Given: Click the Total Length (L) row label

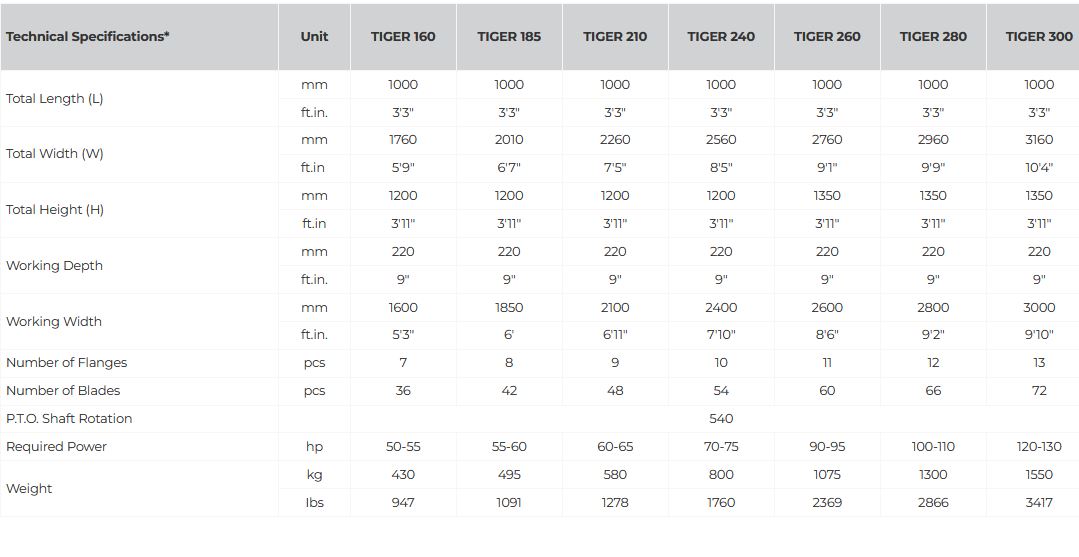Looking at the screenshot, I should tap(55, 99).
